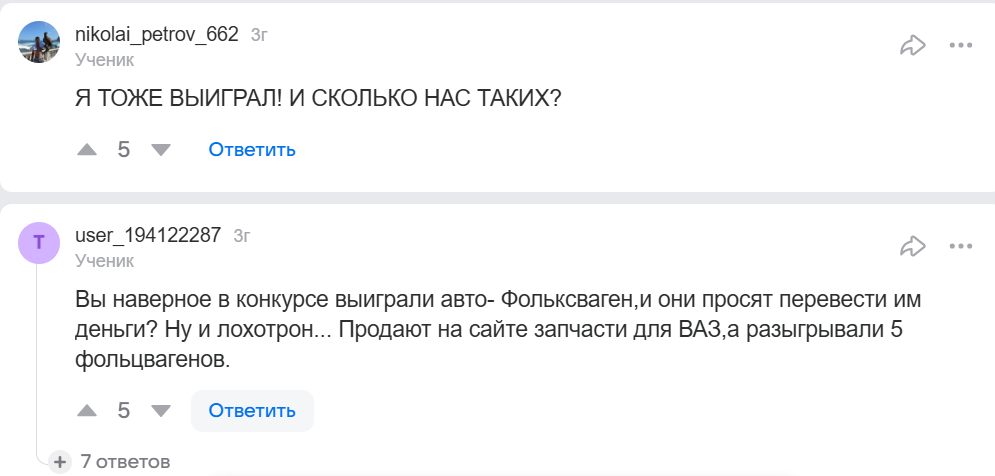Share user_194122287's comment via arrow icon

pos(912,245)
